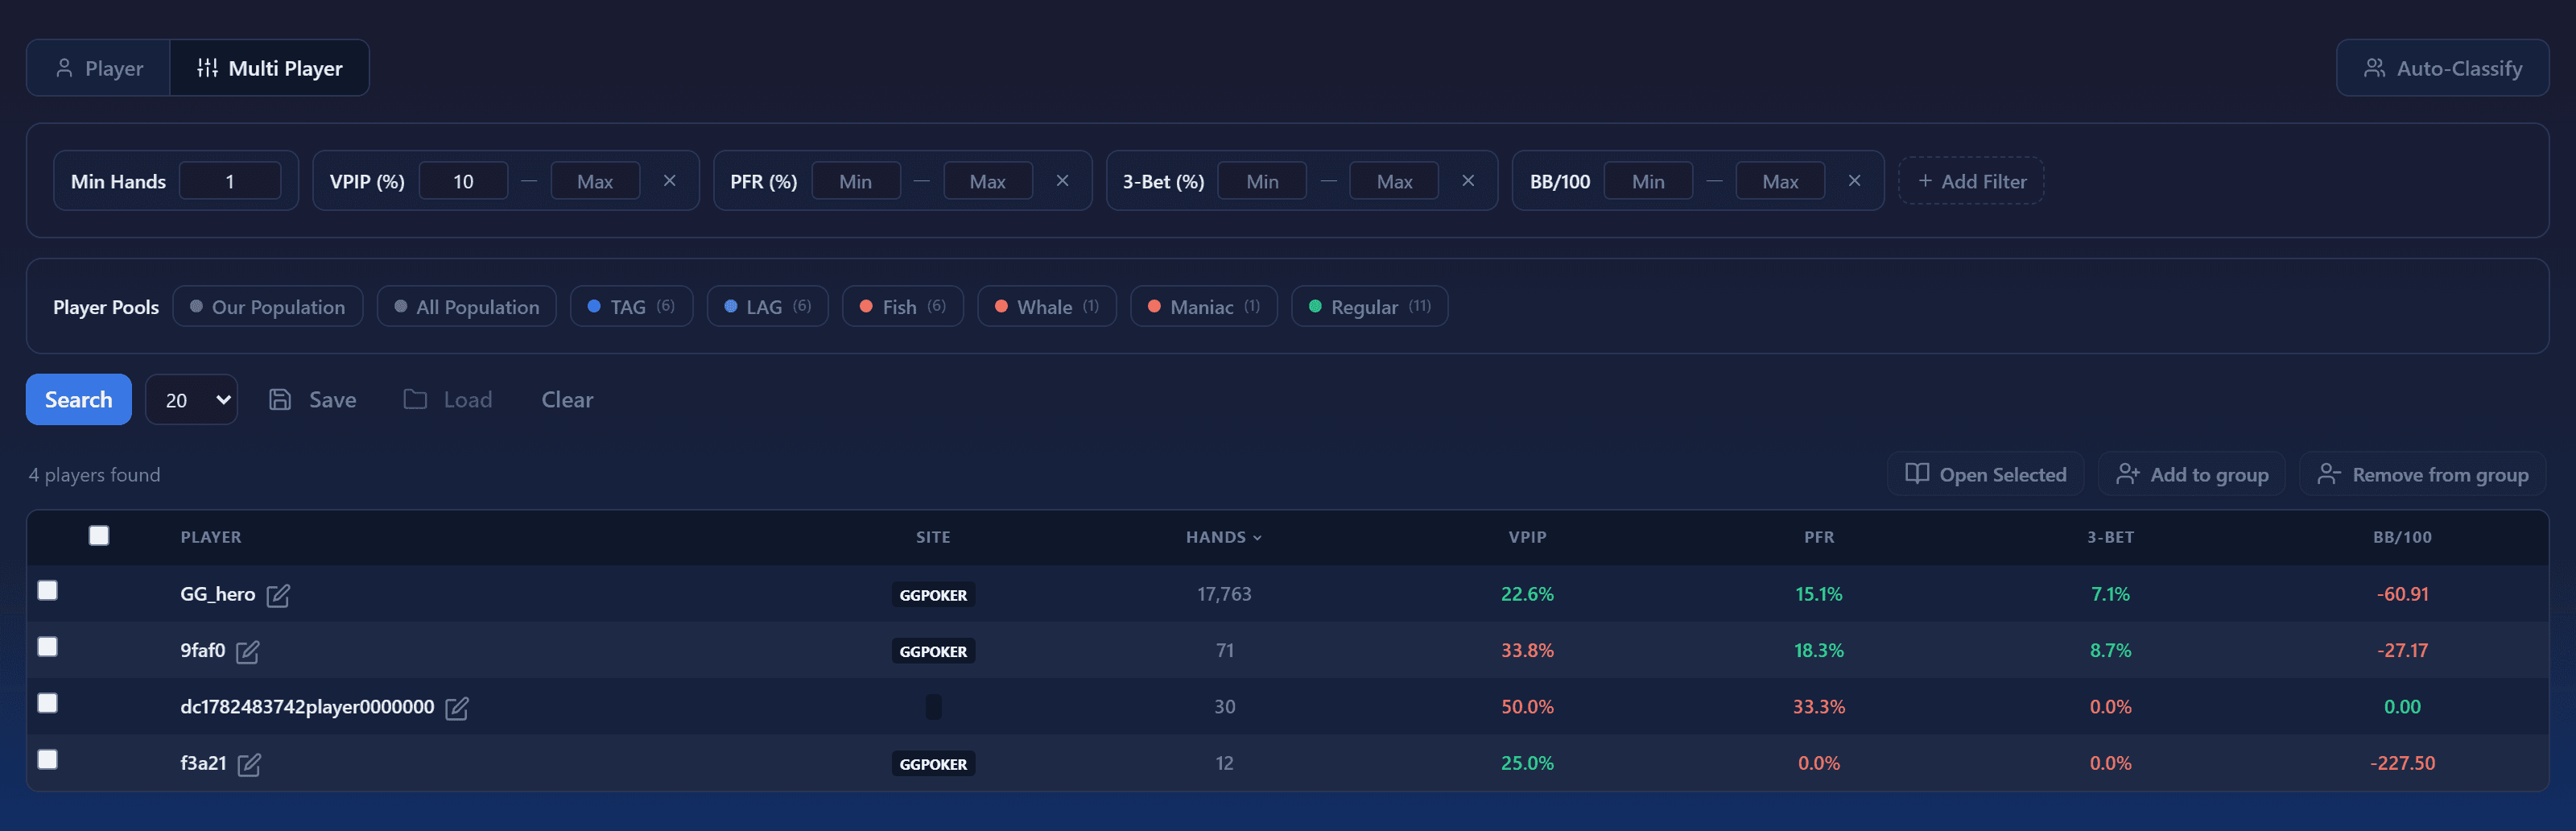Click the PLAYER column header
The width and height of the screenshot is (2576, 831).
tap(211, 538)
